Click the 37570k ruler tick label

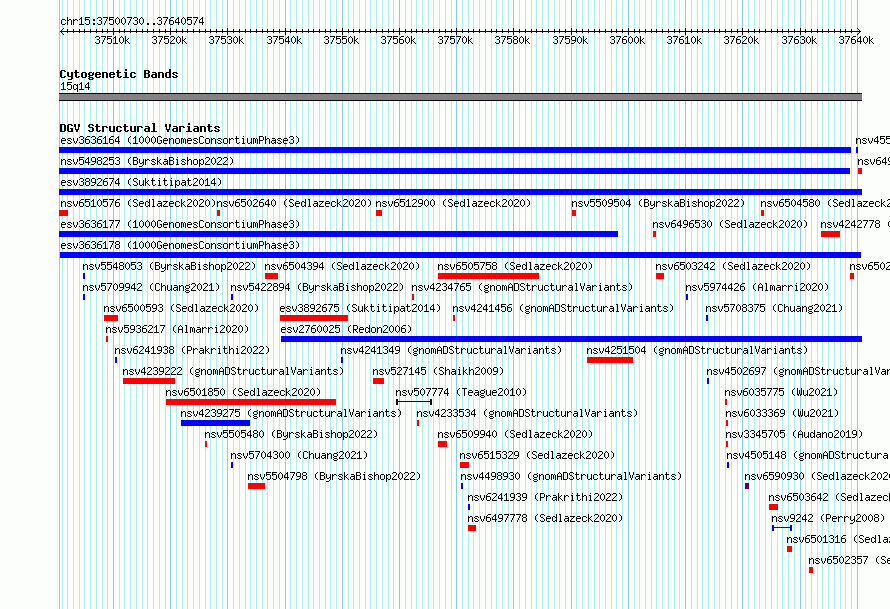click(455, 40)
